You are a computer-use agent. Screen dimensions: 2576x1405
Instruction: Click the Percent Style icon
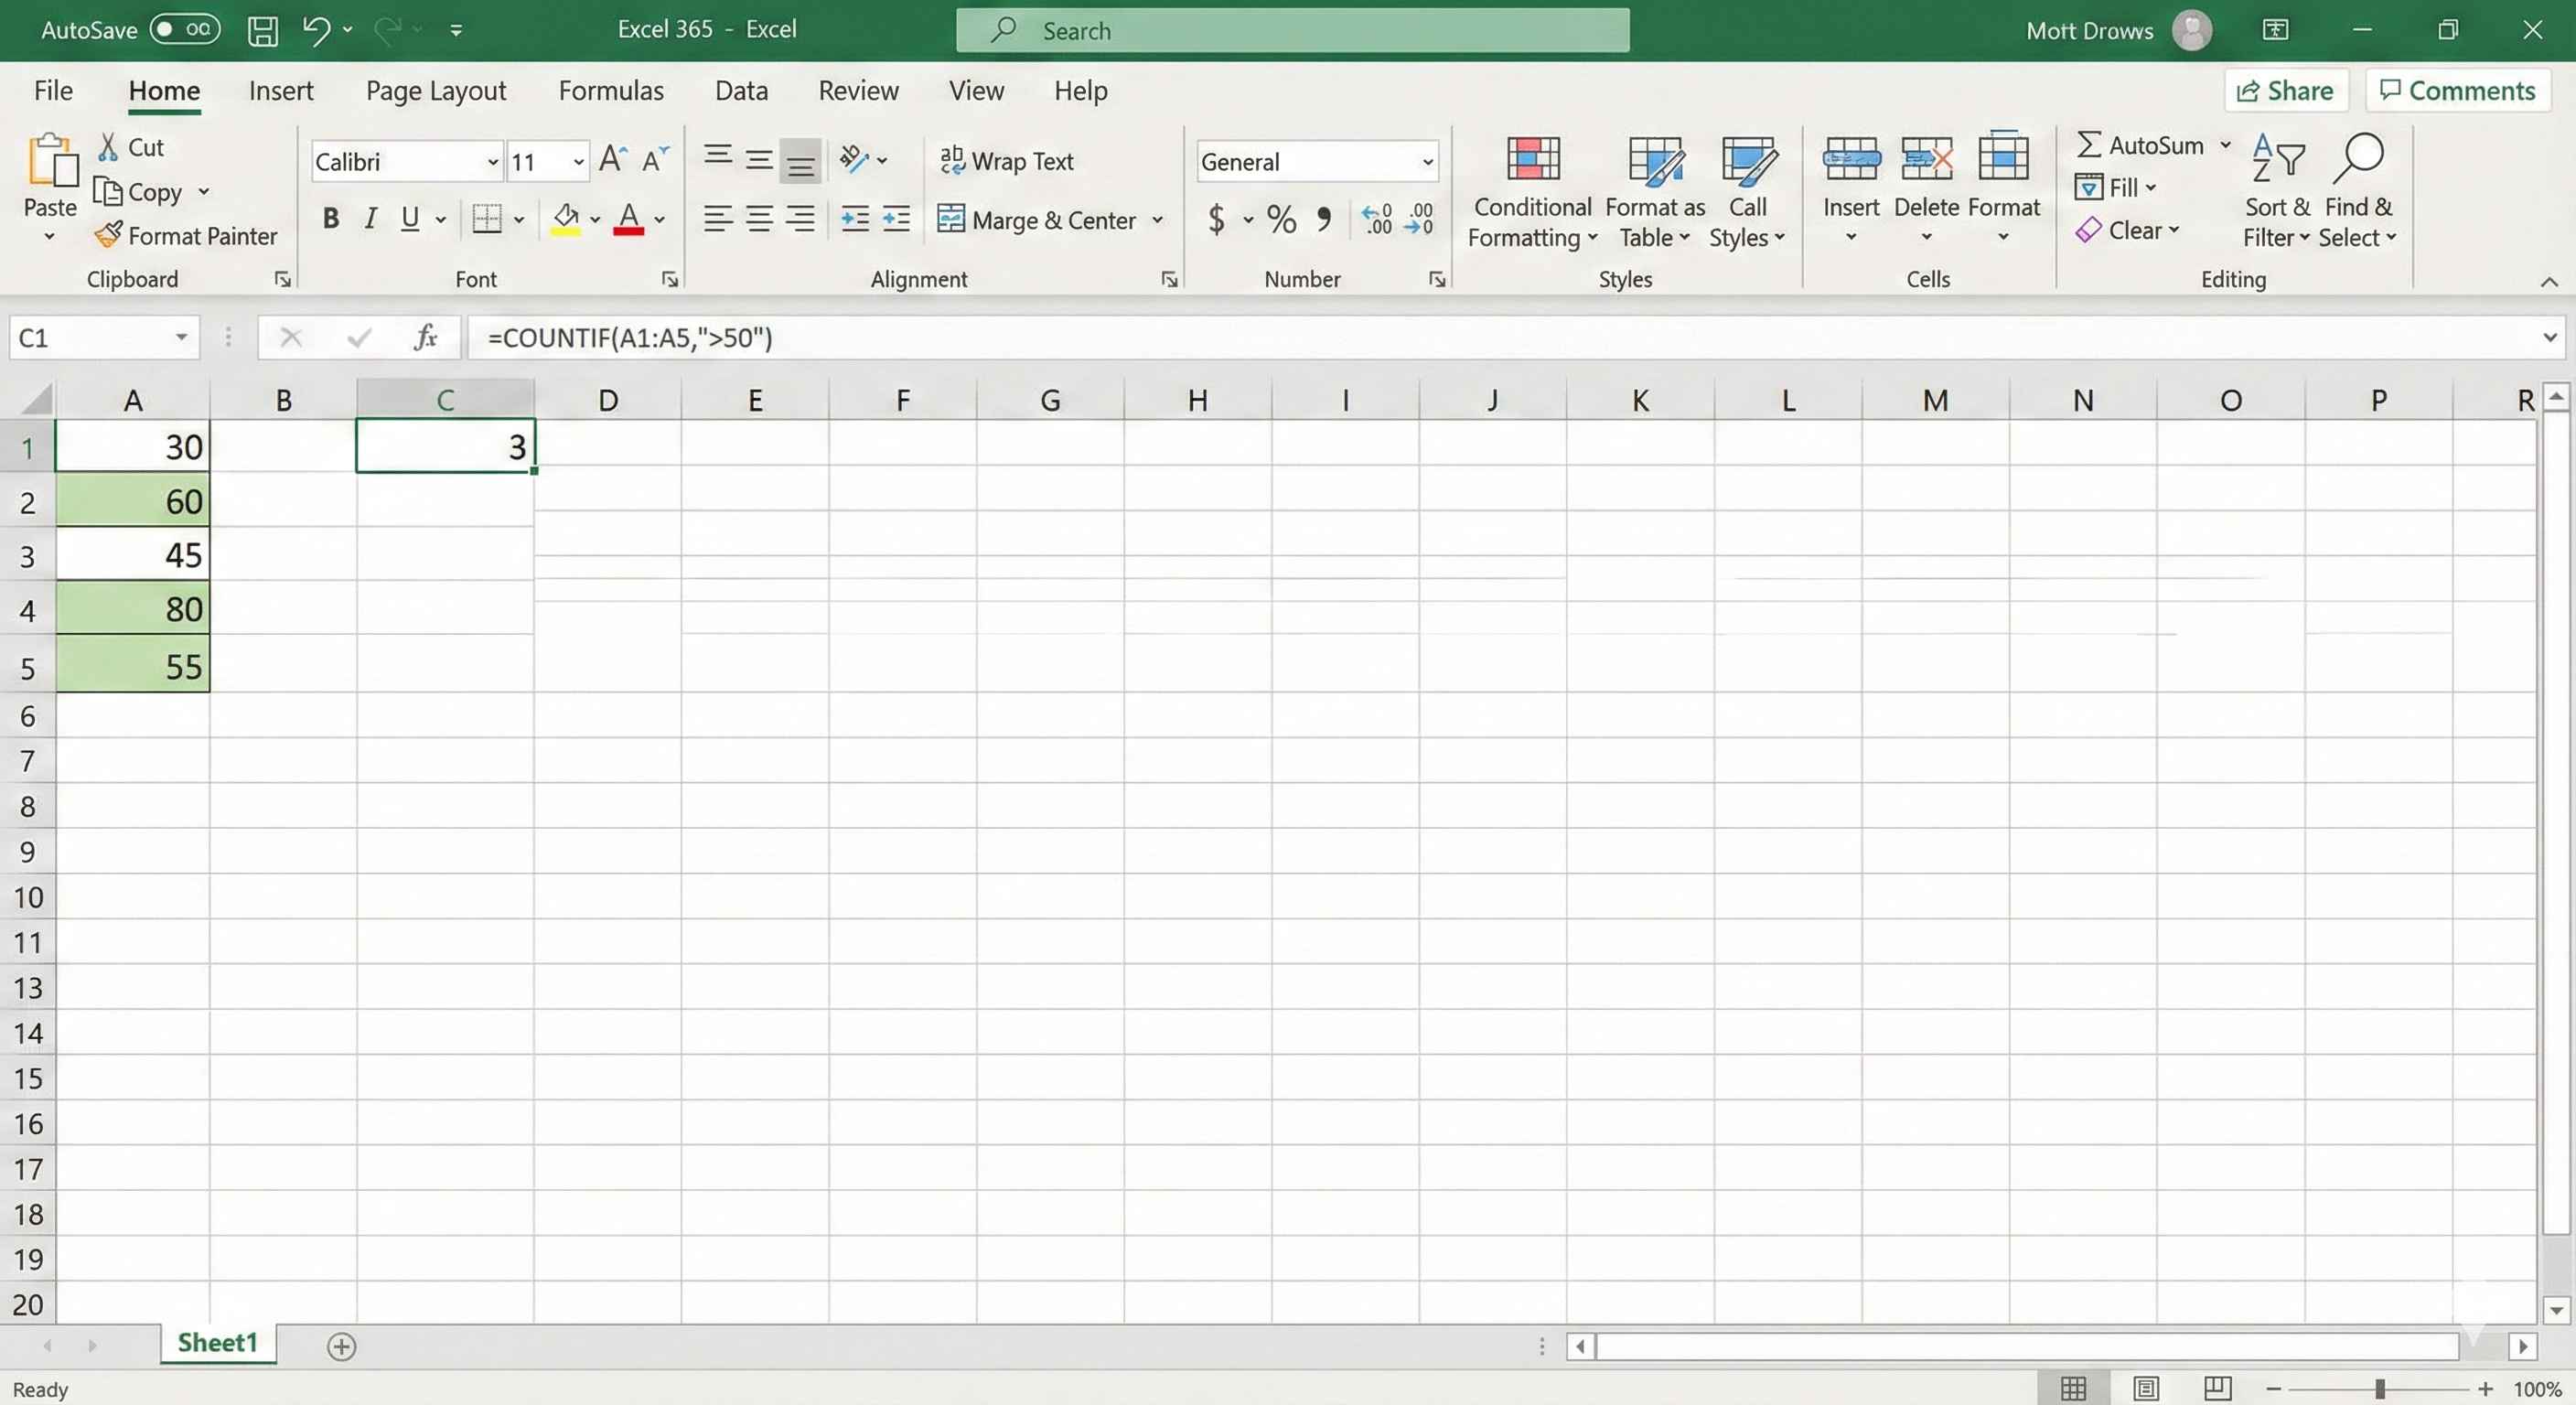point(1281,219)
